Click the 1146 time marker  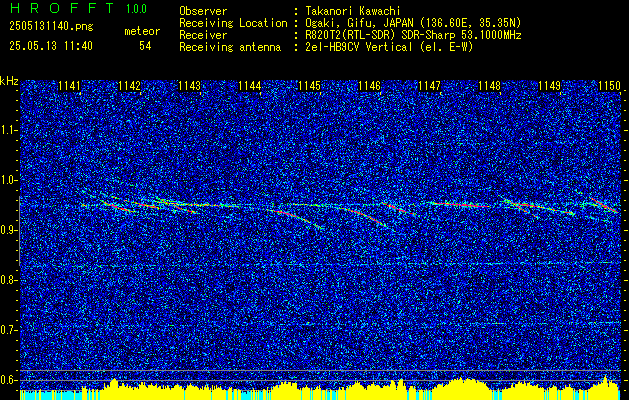(x=369, y=86)
